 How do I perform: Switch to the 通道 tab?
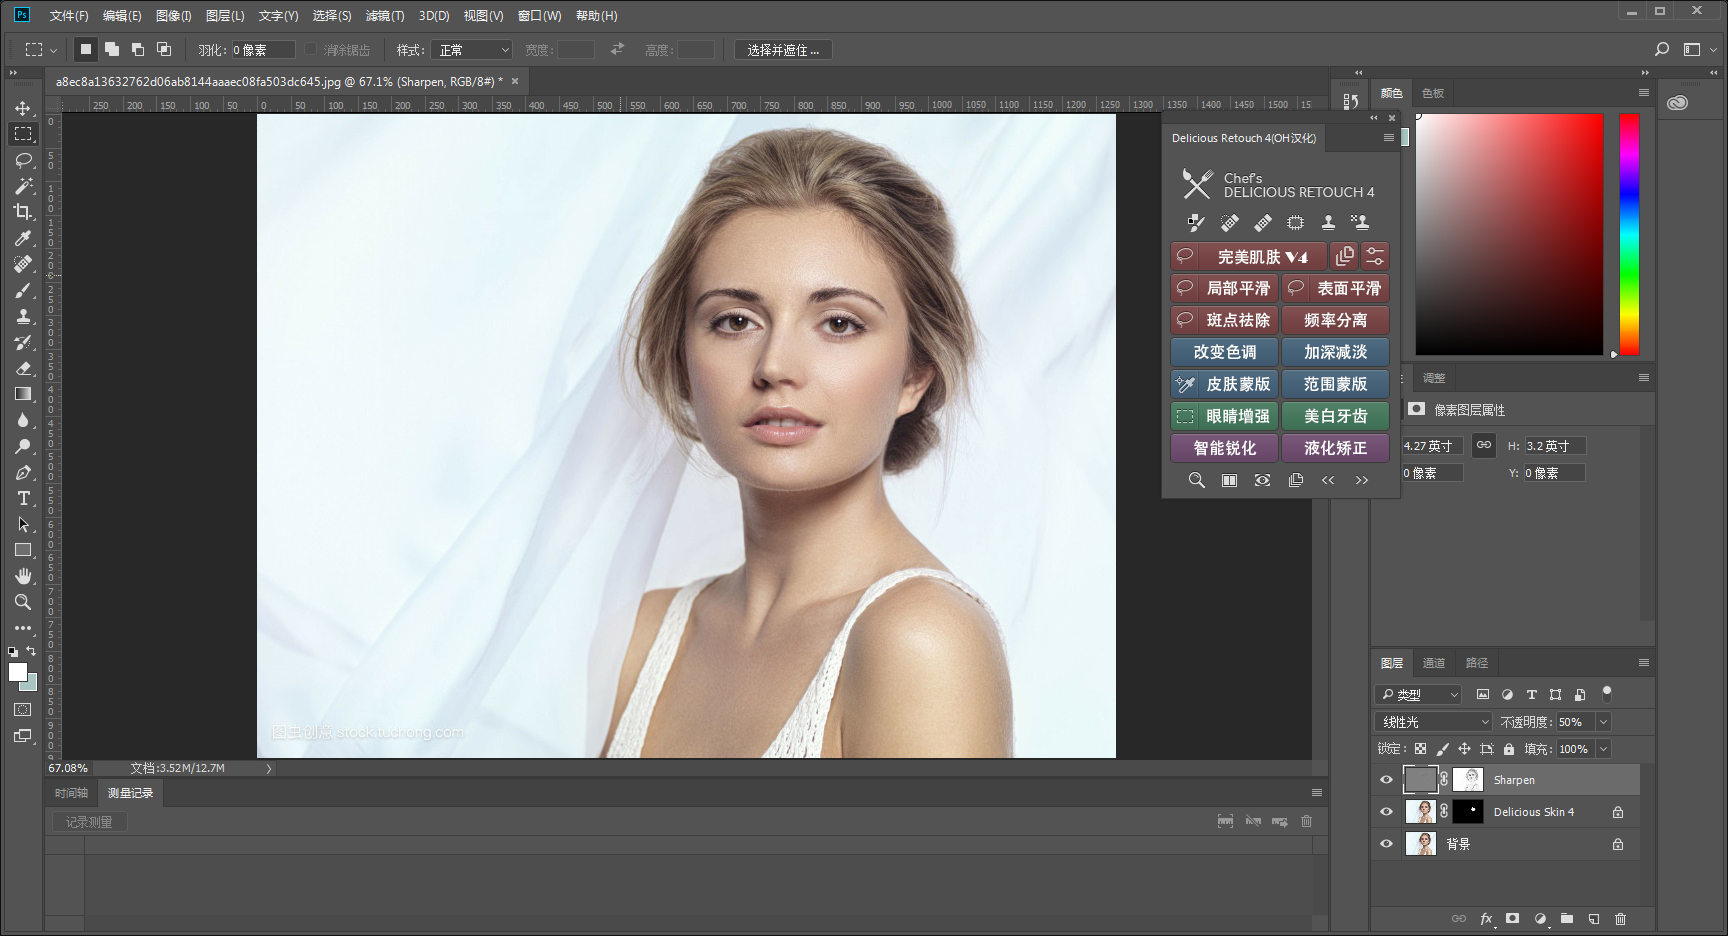pyautogui.click(x=1434, y=662)
